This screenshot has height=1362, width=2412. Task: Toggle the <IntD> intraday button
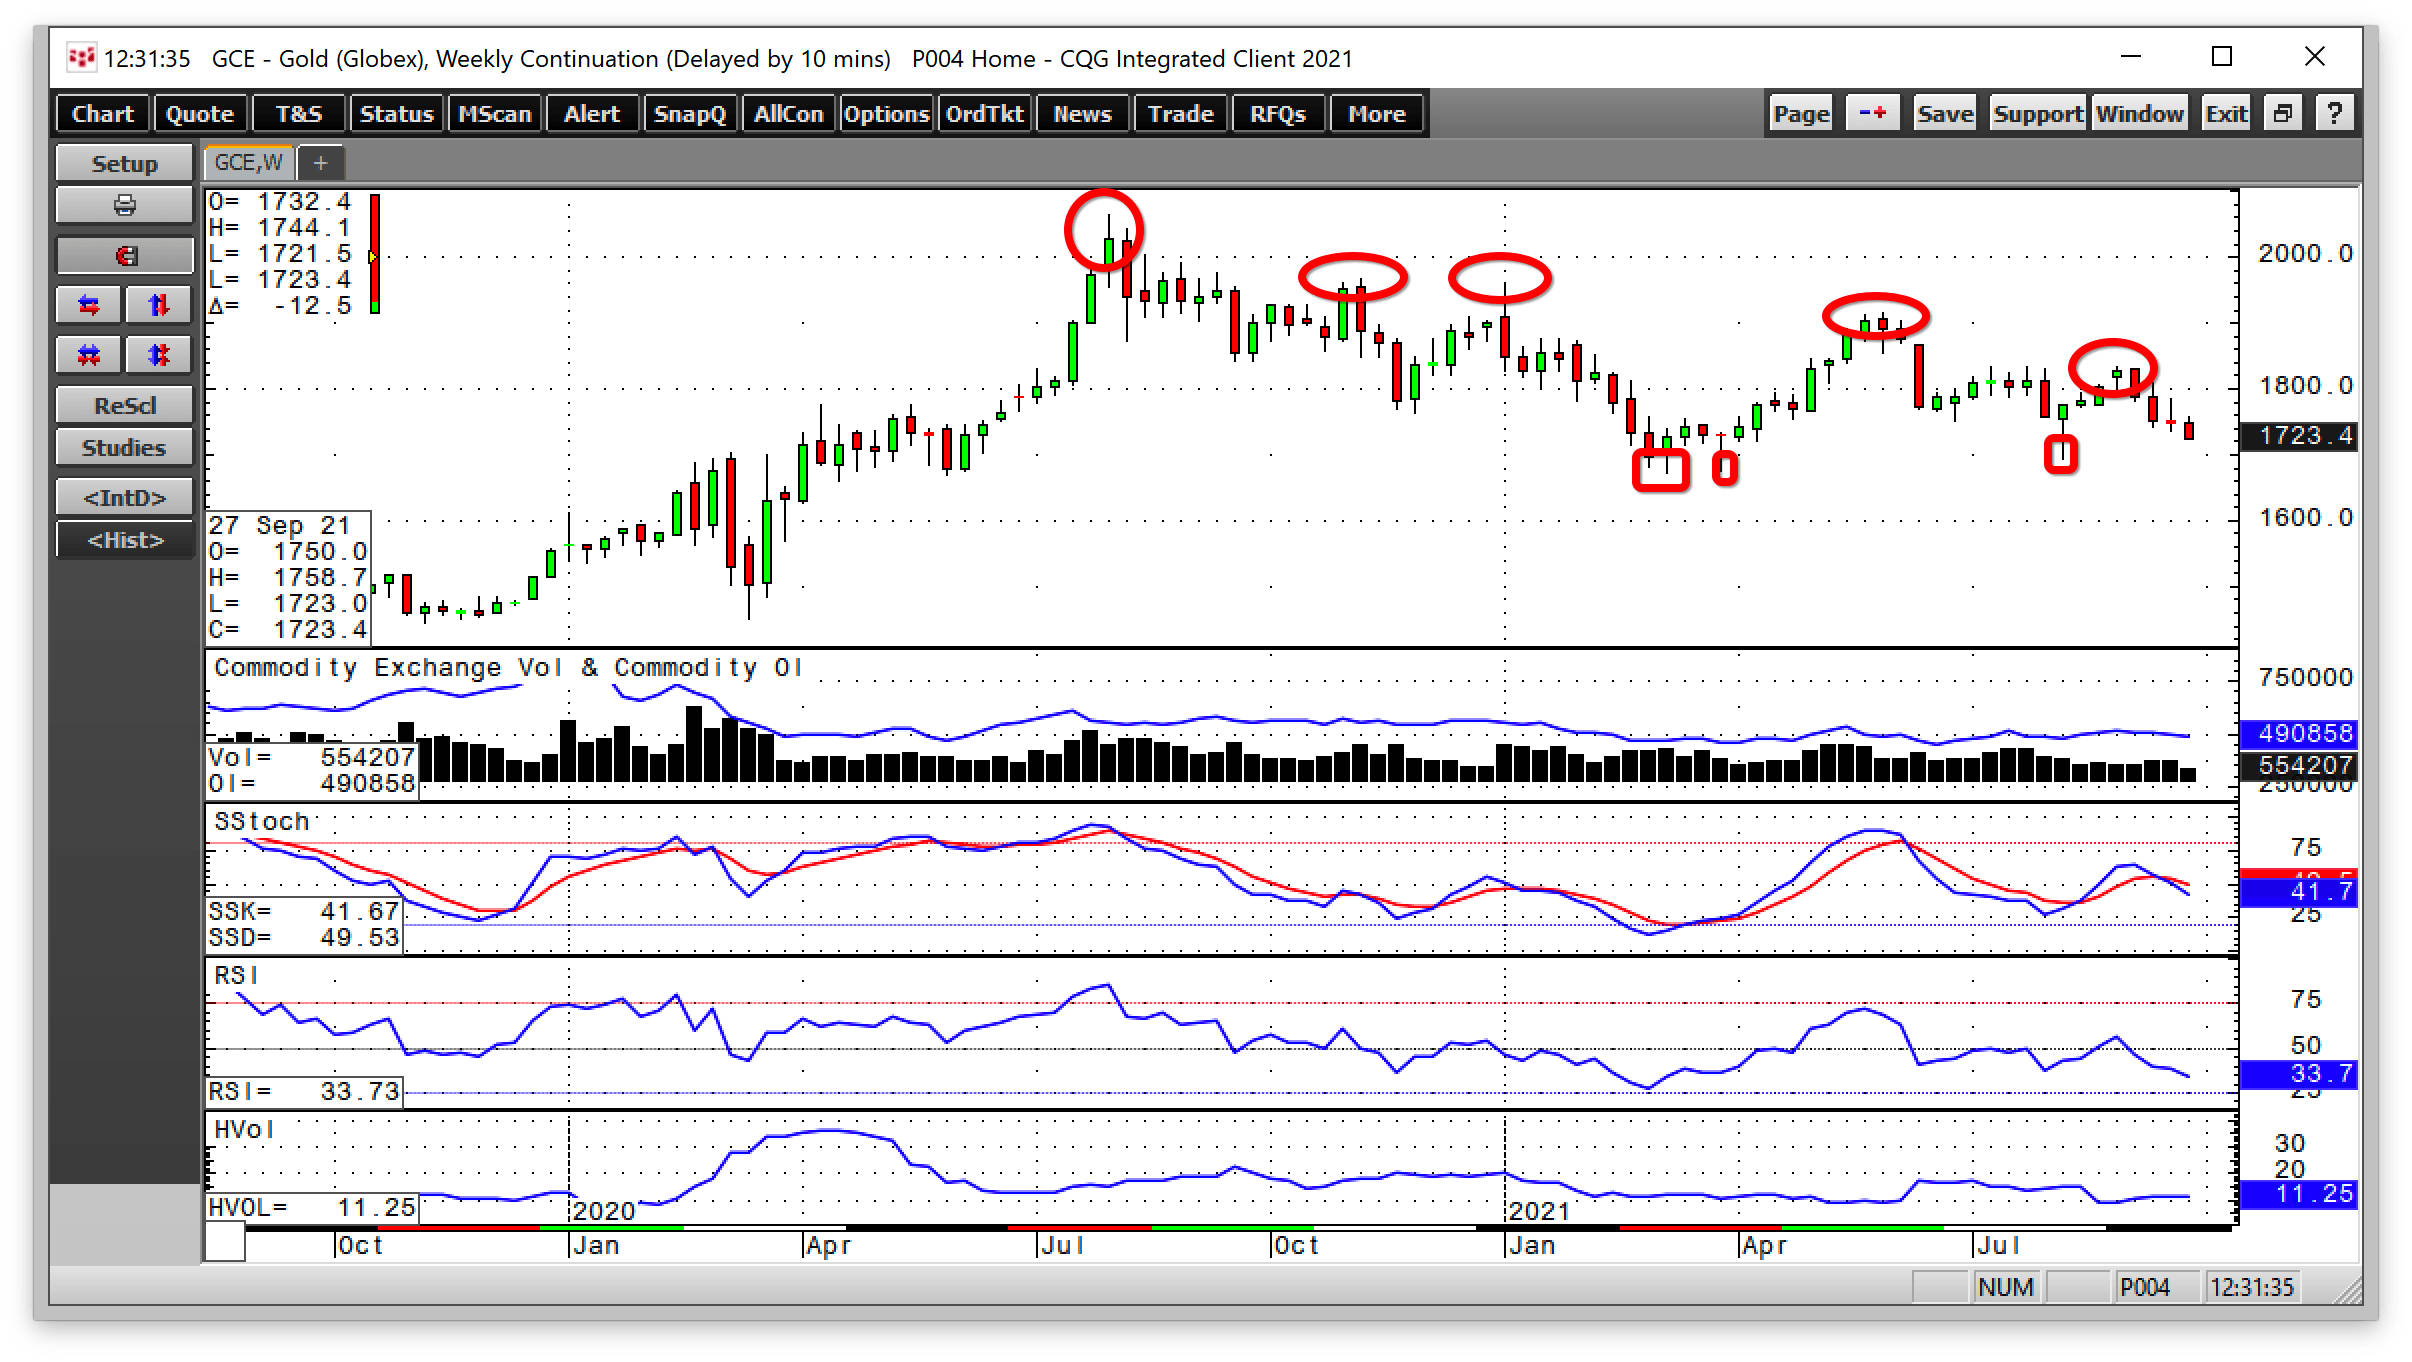tap(124, 497)
